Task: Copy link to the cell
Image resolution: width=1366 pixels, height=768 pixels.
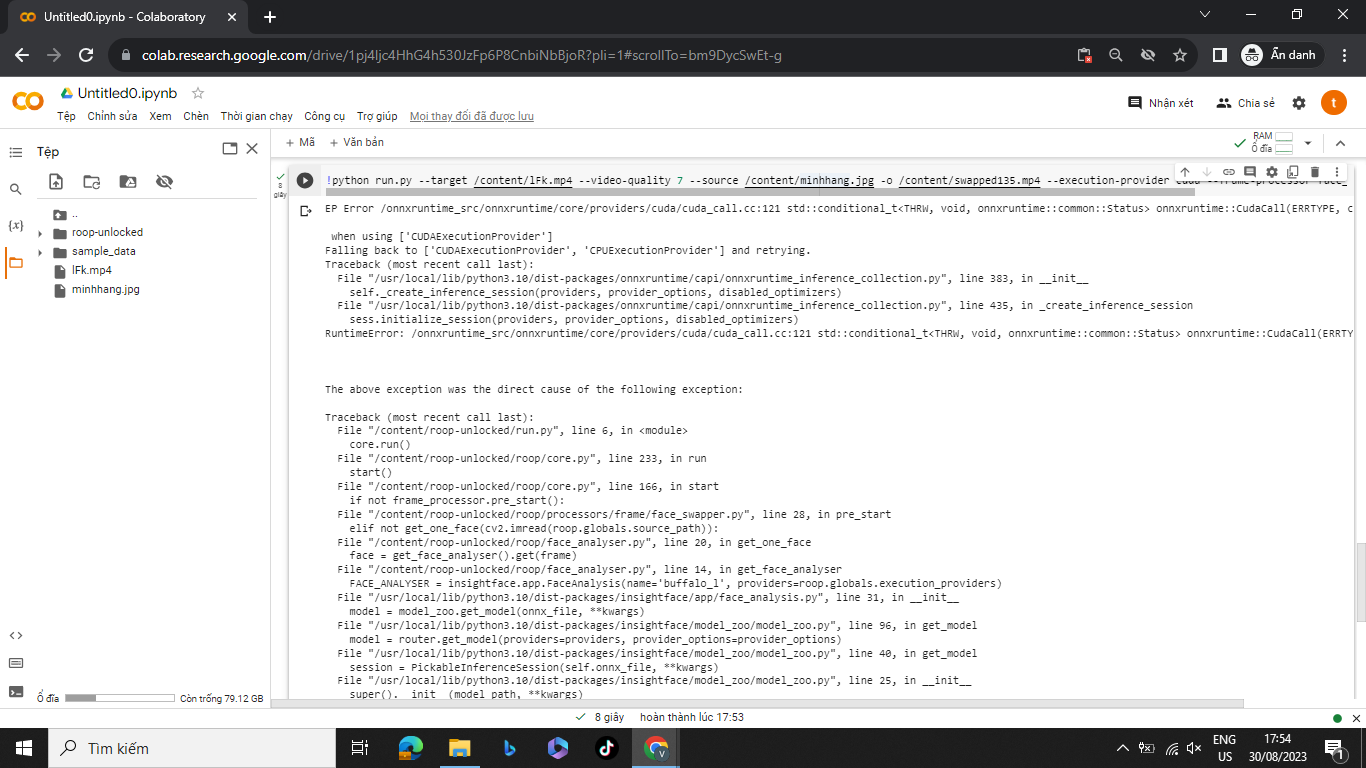Action: [x=1229, y=173]
